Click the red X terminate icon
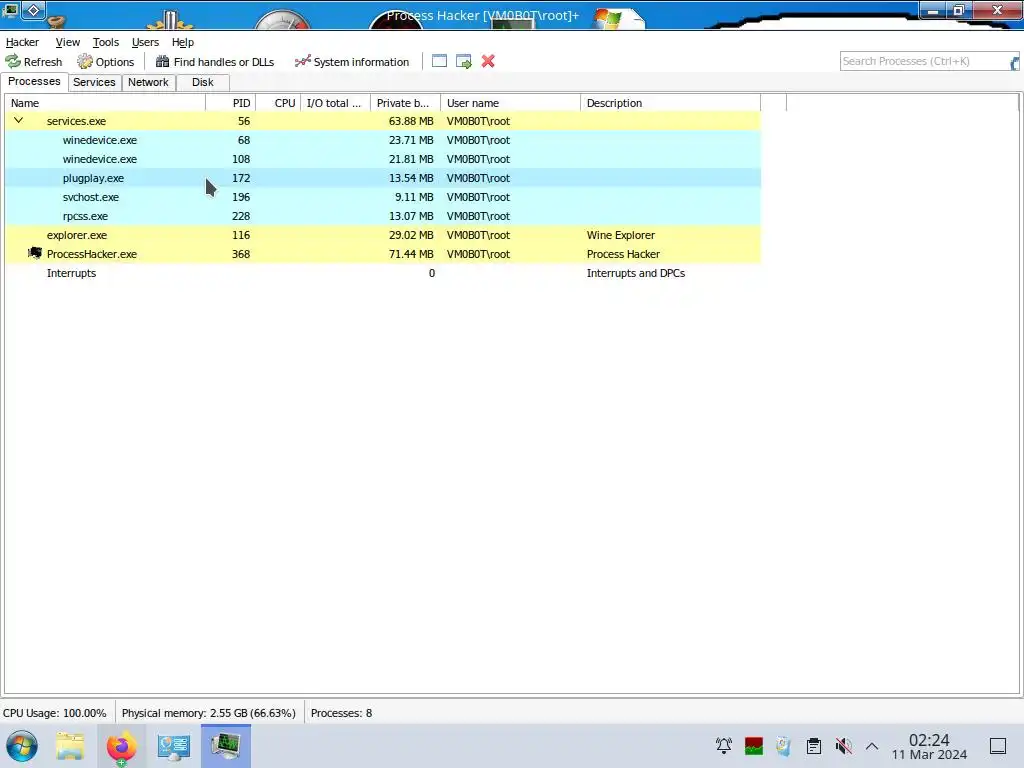Screen dimensions: 1024x768 click(488, 61)
